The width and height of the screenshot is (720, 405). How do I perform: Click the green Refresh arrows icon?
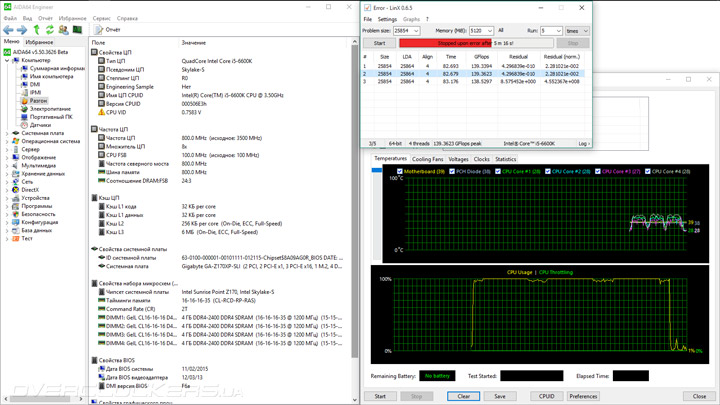coord(50,30)
